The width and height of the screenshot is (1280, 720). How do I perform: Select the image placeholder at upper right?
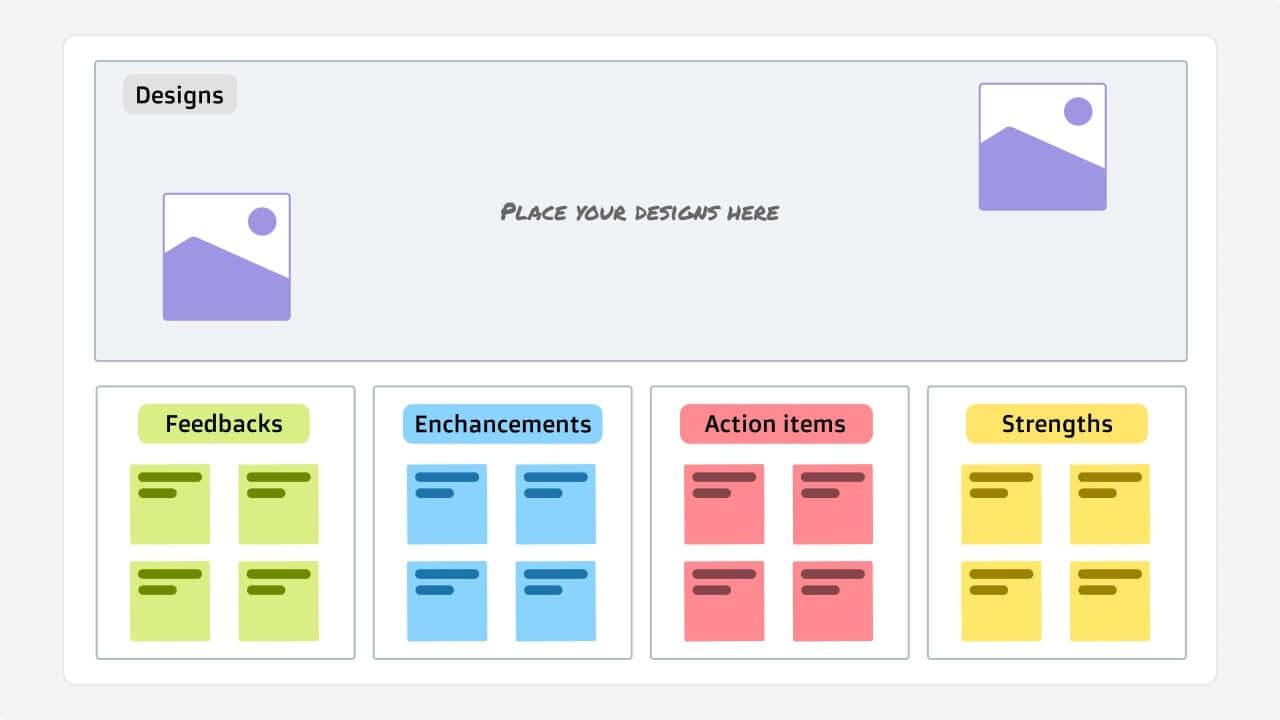(1042, 147)
